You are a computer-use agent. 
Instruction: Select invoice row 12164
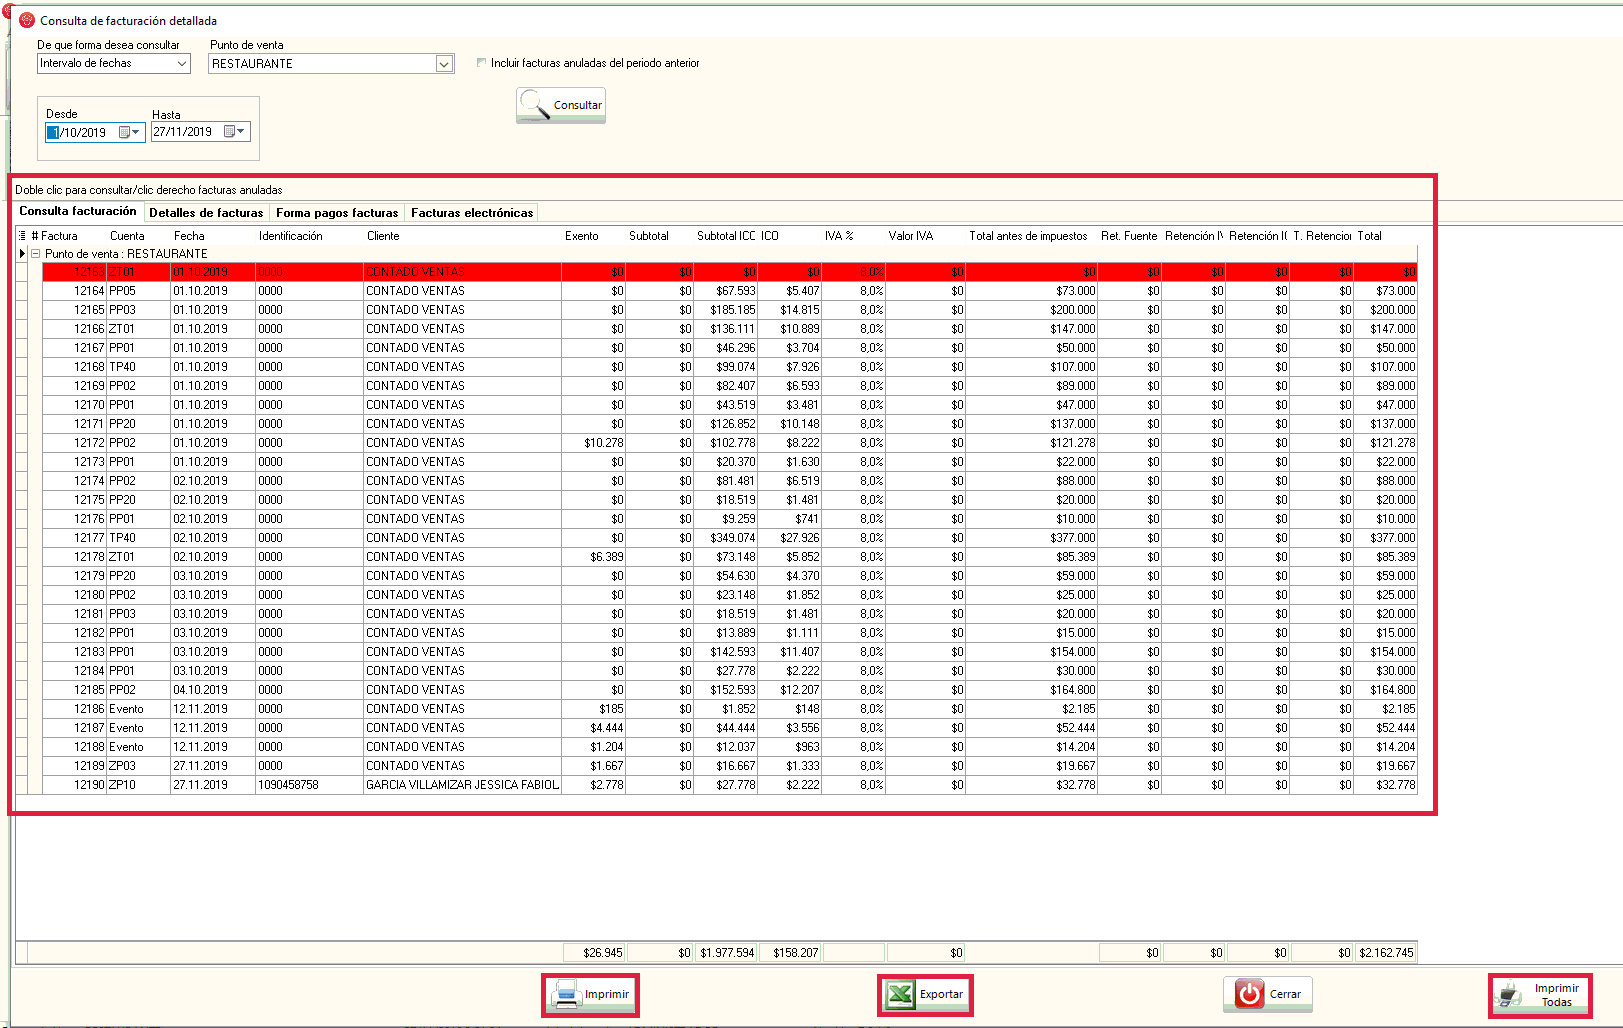[89, 291]
